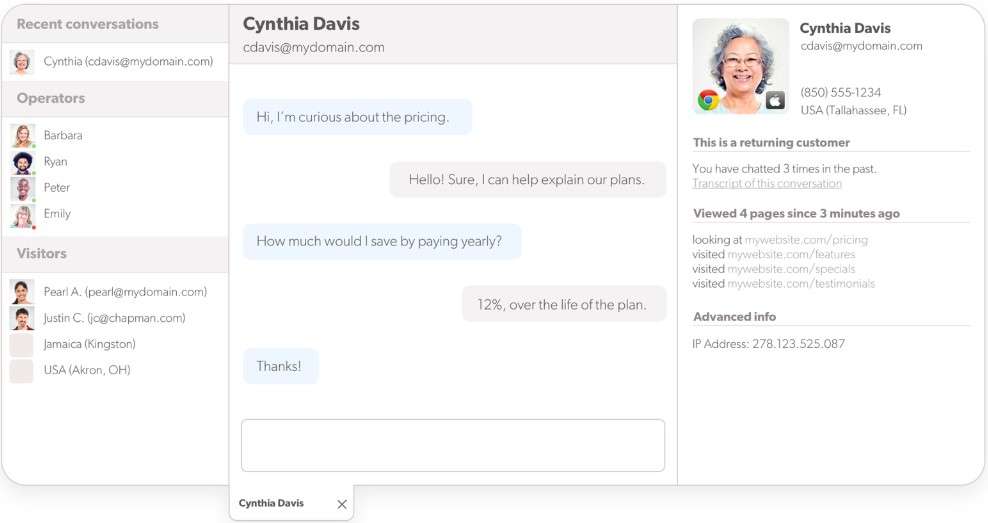Click Pearl A. visitor avatar

[x=22, y=292]
